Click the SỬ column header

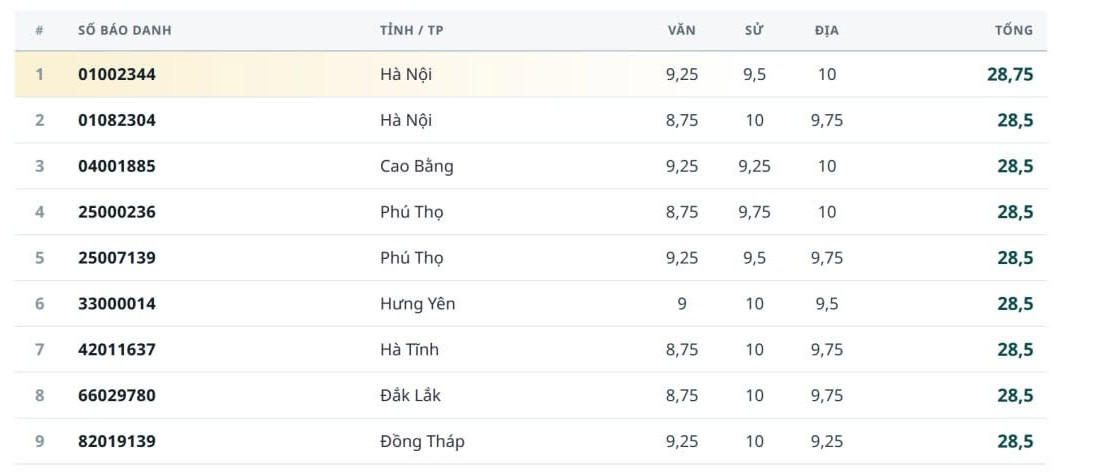[x=754, y=31]
